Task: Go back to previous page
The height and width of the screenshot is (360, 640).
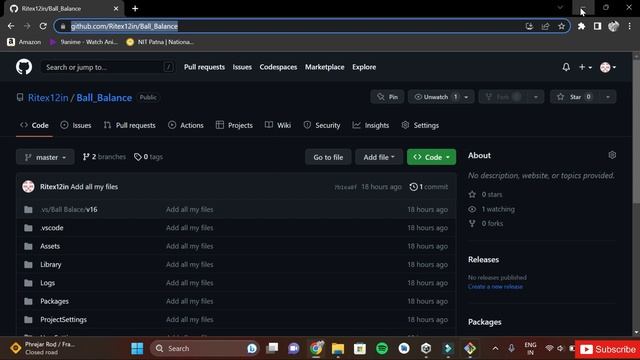Action: (x=11, y=26)
